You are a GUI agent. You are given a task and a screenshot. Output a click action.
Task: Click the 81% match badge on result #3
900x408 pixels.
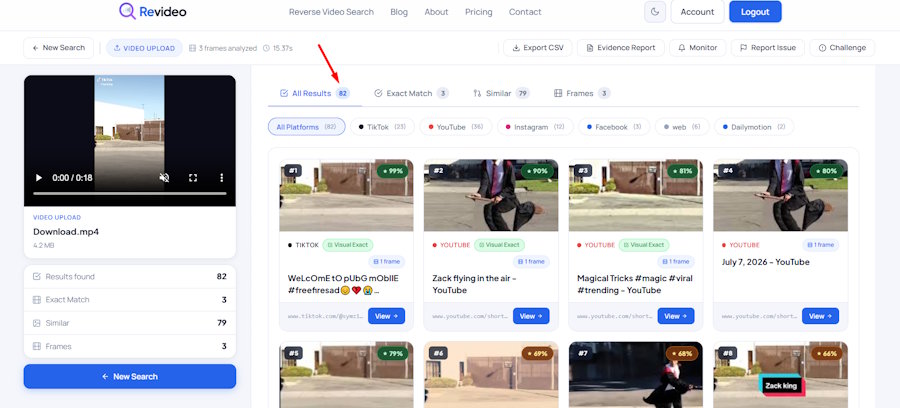[682, 171]
